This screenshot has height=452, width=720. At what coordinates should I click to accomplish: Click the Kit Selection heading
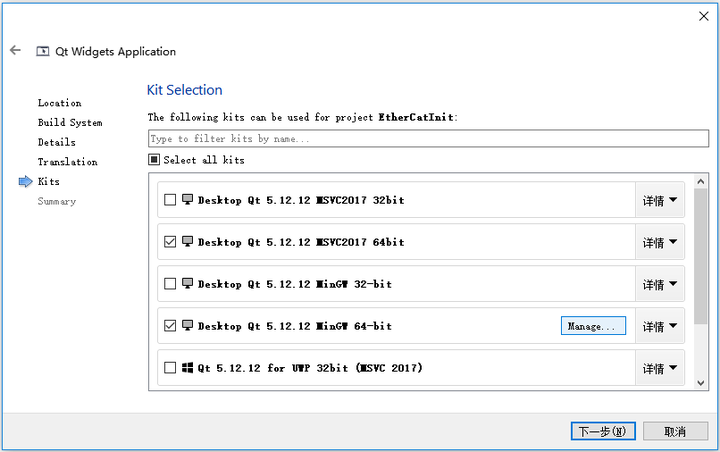[185, 90]
